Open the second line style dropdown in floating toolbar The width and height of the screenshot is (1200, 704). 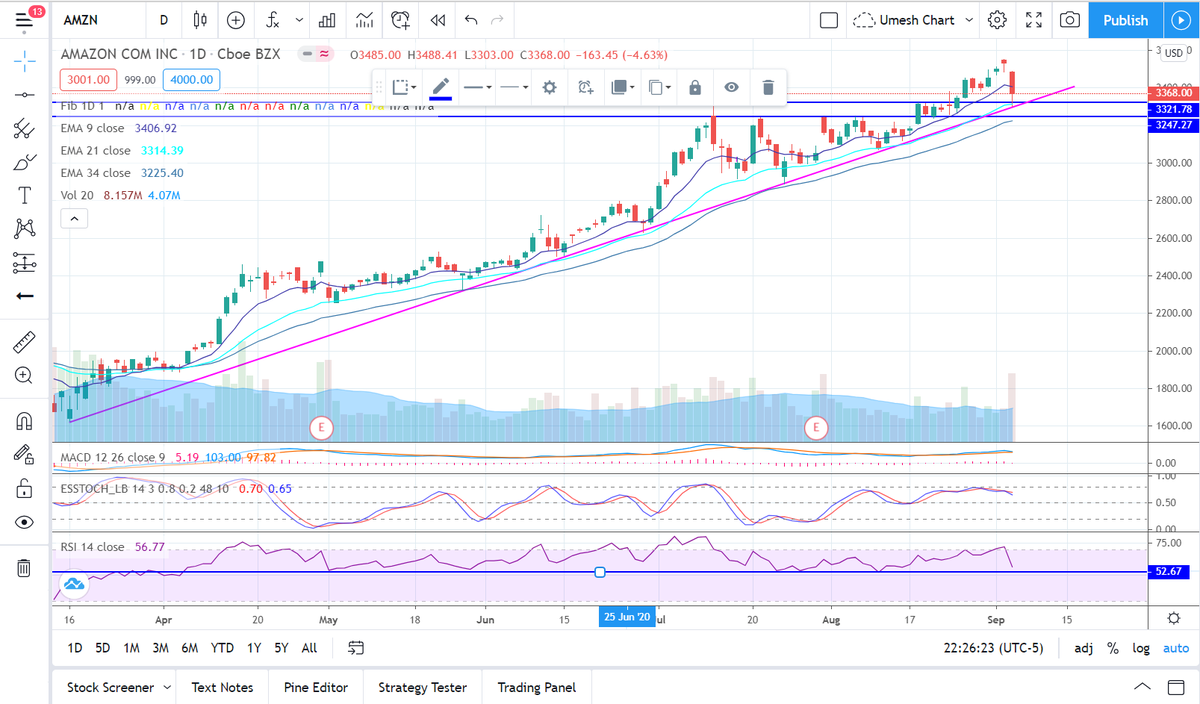click(x=514, y=87)
